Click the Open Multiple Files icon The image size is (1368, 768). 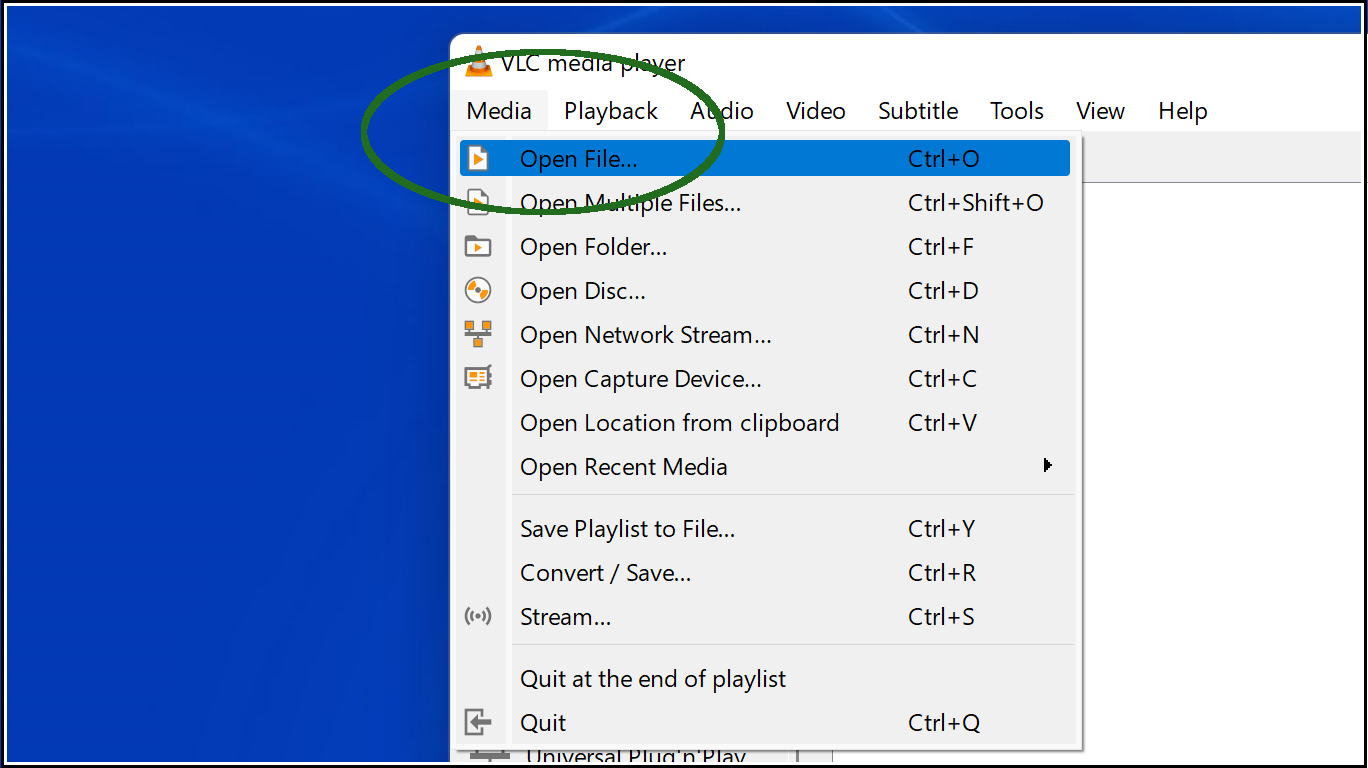tap(479, 202)
